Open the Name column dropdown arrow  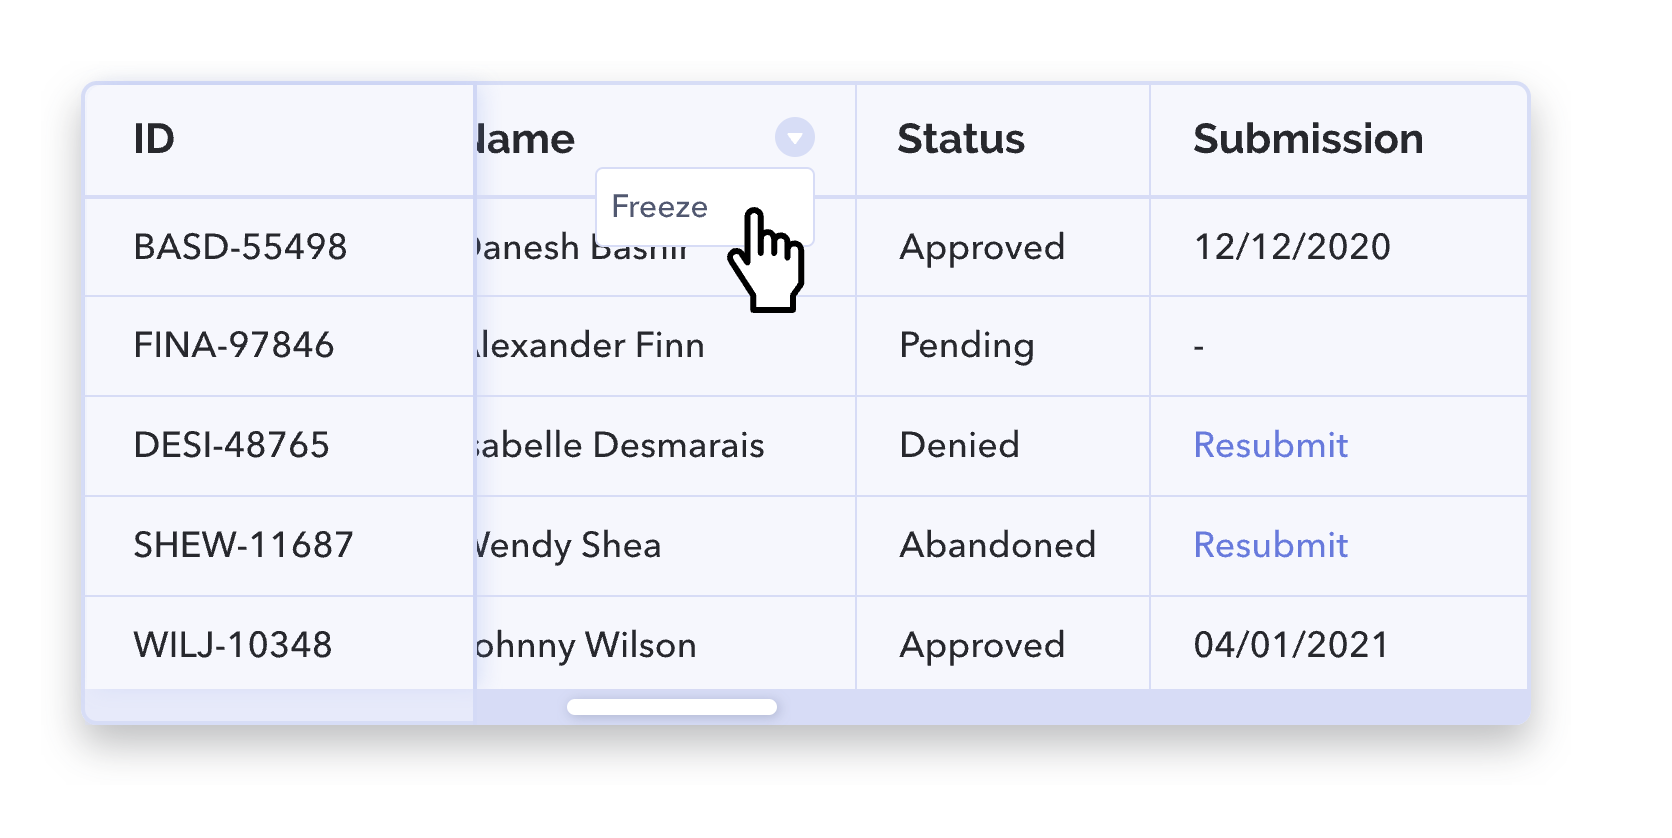click(x=795, y=138)
